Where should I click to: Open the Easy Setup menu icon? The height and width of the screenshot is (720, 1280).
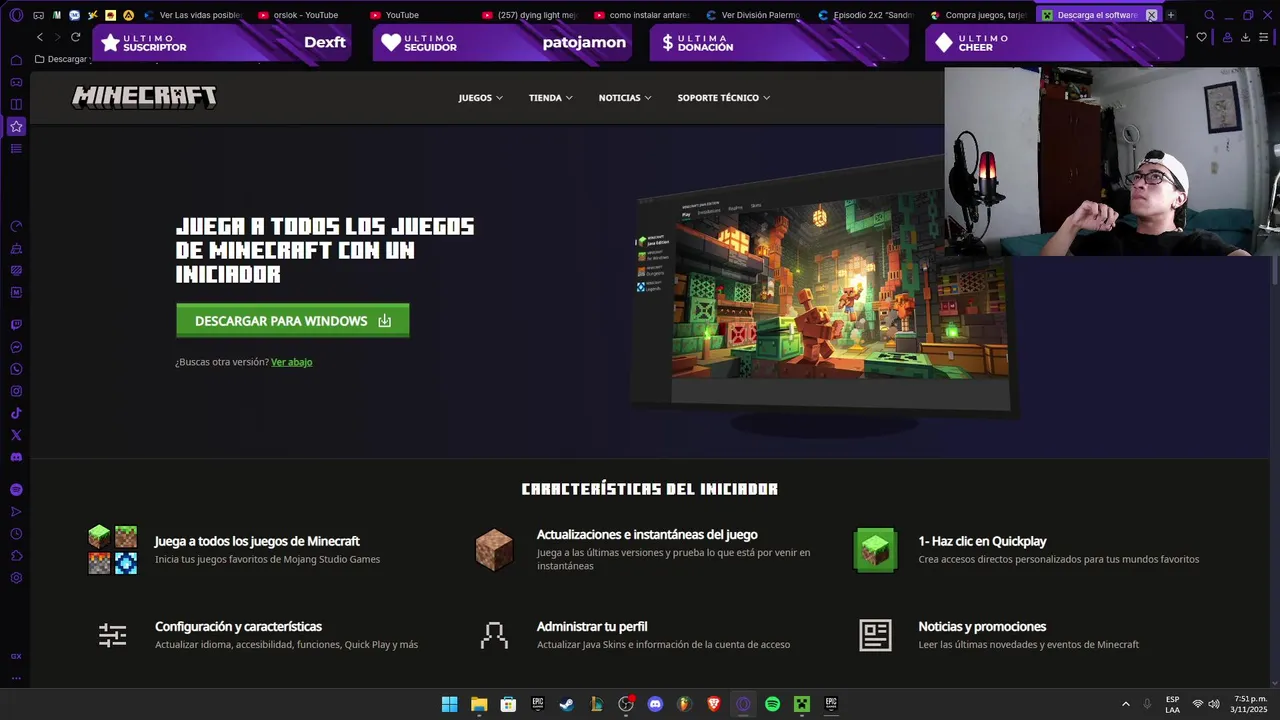(1264, 37)
